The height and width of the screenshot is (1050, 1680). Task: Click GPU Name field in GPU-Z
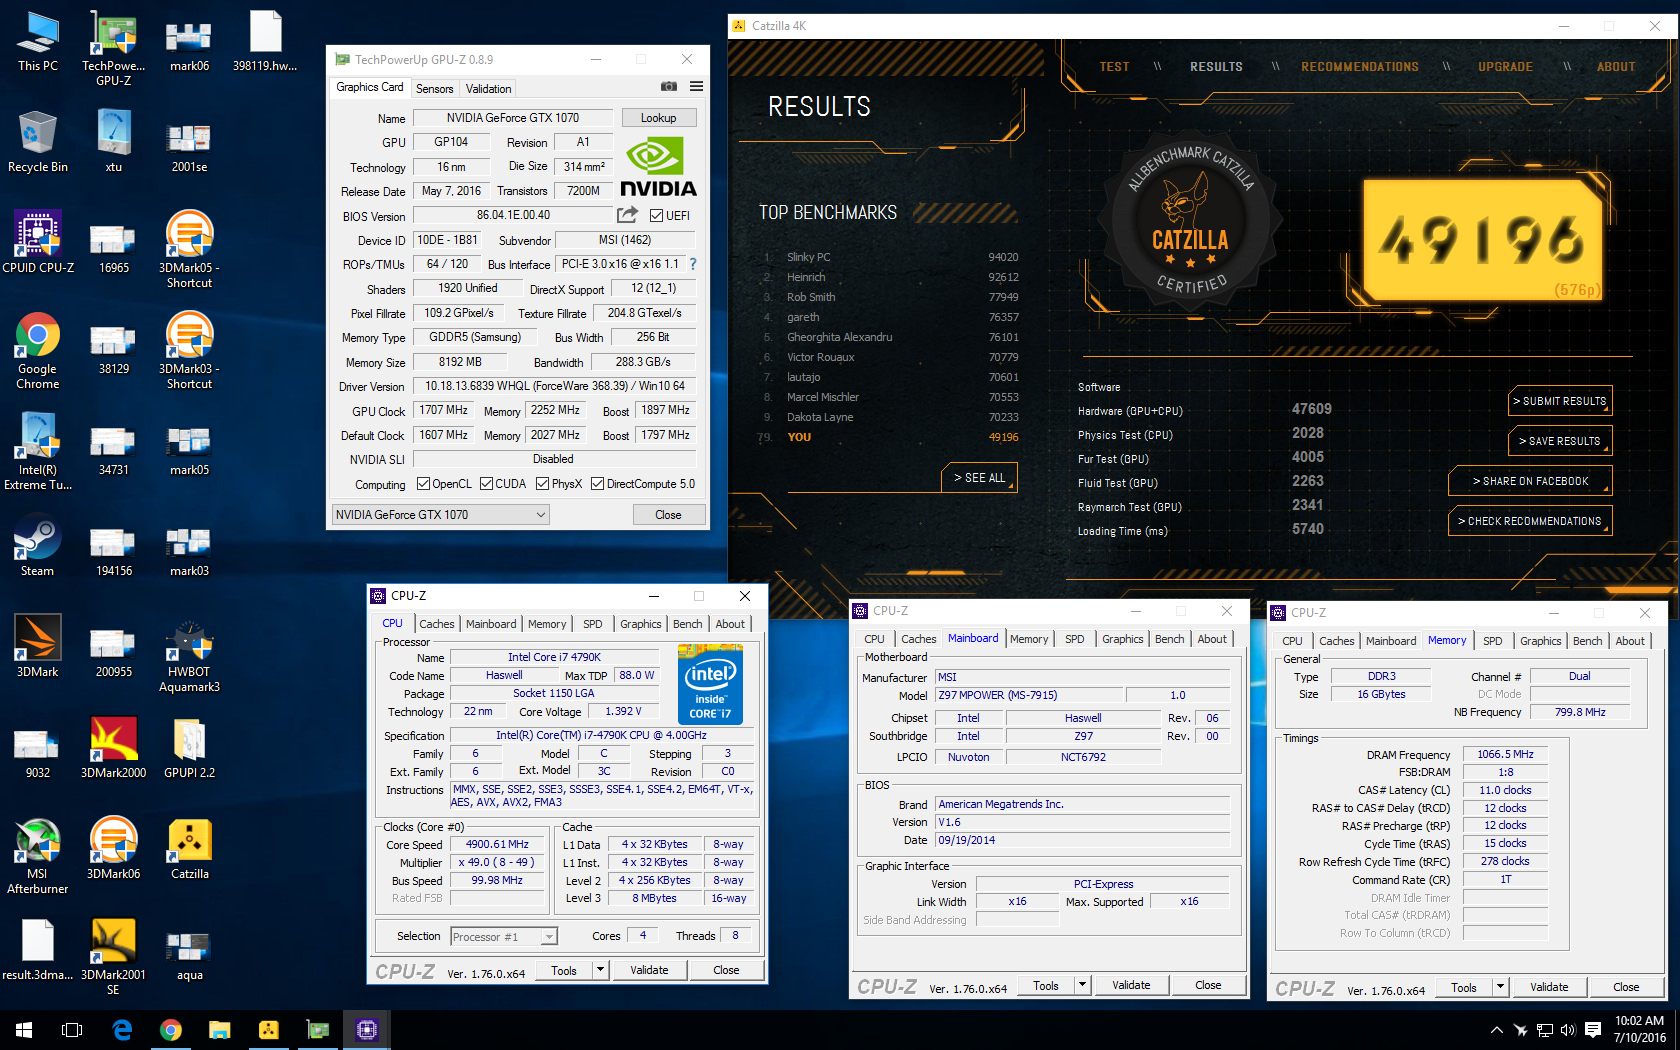[512, 118]
